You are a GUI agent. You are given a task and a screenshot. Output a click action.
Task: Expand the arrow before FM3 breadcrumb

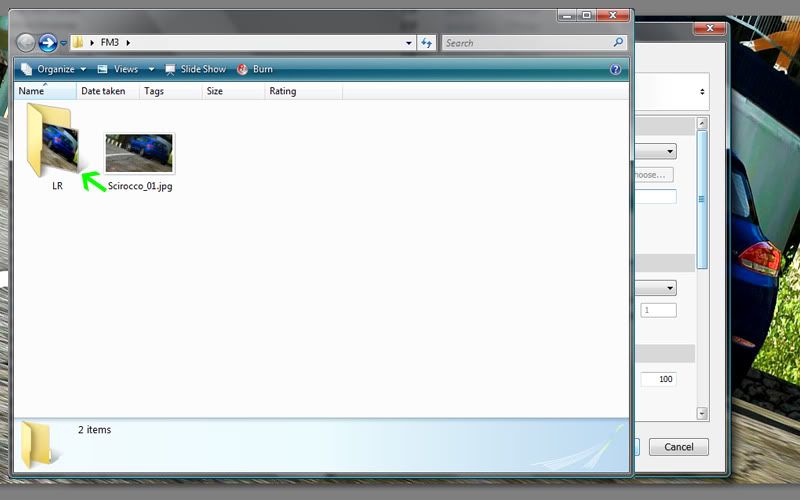(92, 43)
